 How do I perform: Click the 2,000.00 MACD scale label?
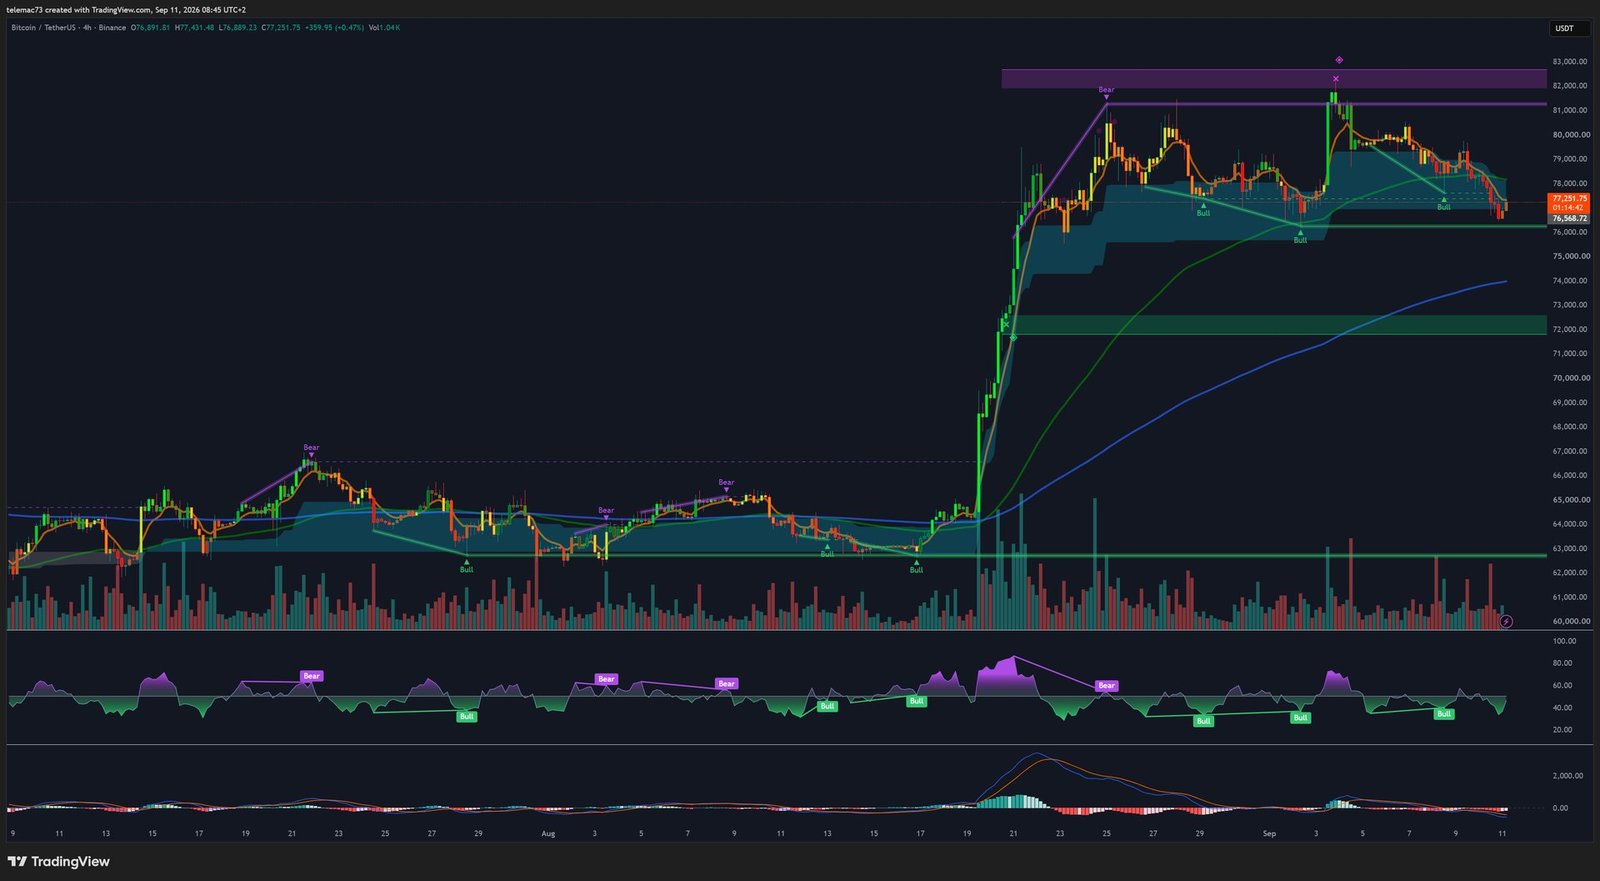[x=1567, y=776]
